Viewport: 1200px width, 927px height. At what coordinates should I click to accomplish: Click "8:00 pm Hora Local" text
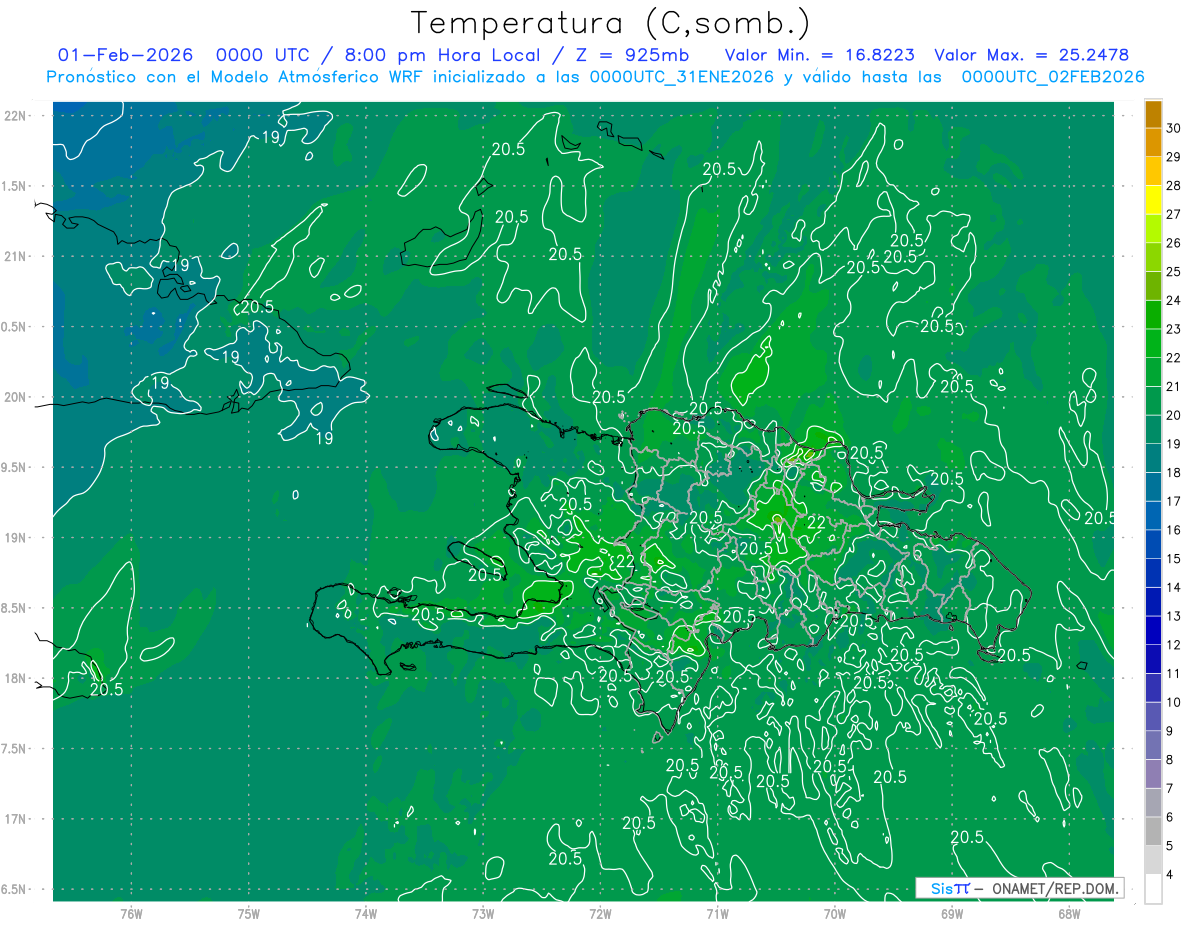pyautogui.click(x=441, y=56)
